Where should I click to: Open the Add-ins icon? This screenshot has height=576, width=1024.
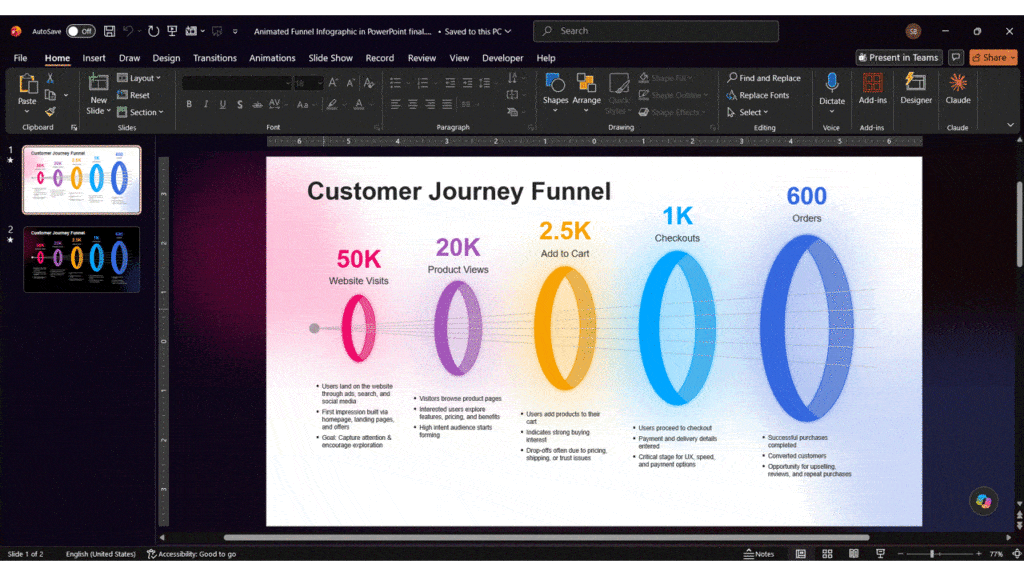[872, 83]
